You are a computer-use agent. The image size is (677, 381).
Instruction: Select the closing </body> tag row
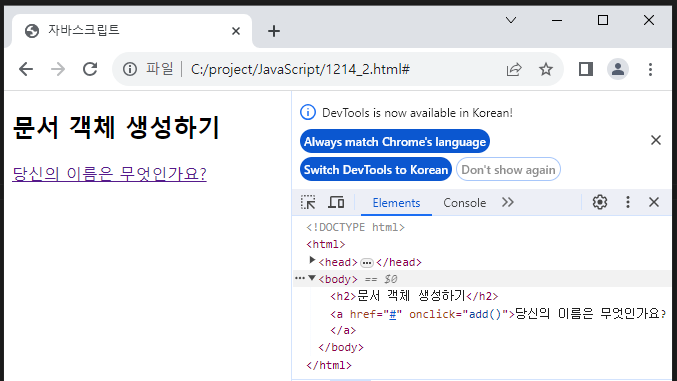pyautogui.click(x=481, y=348)
